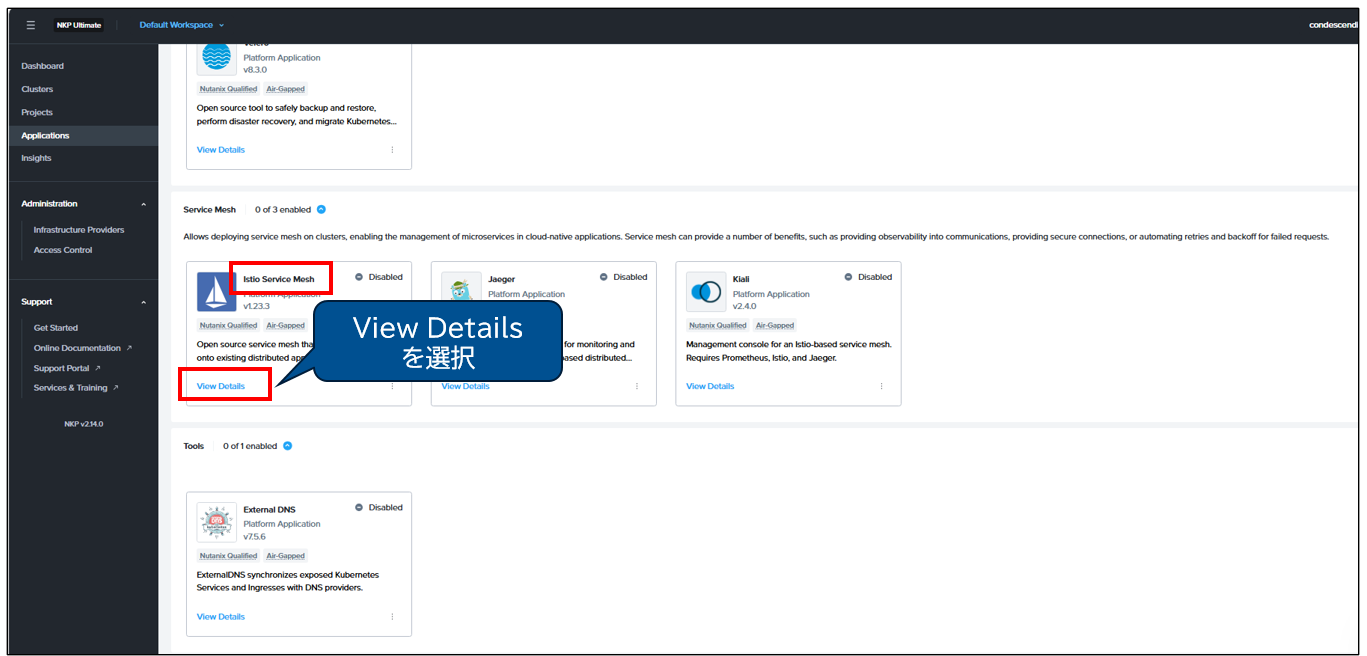Open the Default Workspace dropdown
The width and height of the screenshot is (1367, 656).
coord(181,25)
